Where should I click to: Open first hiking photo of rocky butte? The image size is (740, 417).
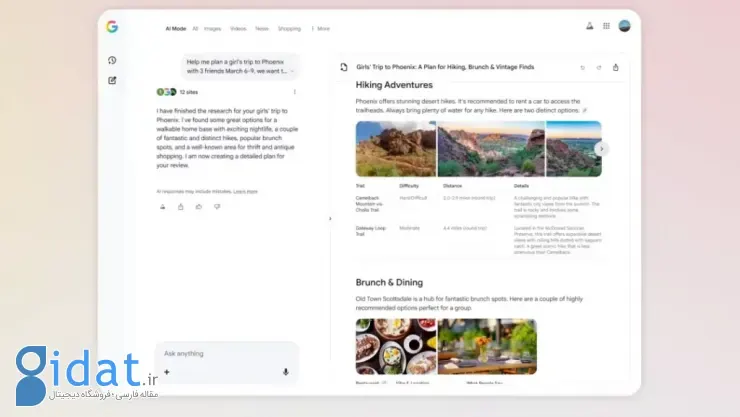click(396, 149)
